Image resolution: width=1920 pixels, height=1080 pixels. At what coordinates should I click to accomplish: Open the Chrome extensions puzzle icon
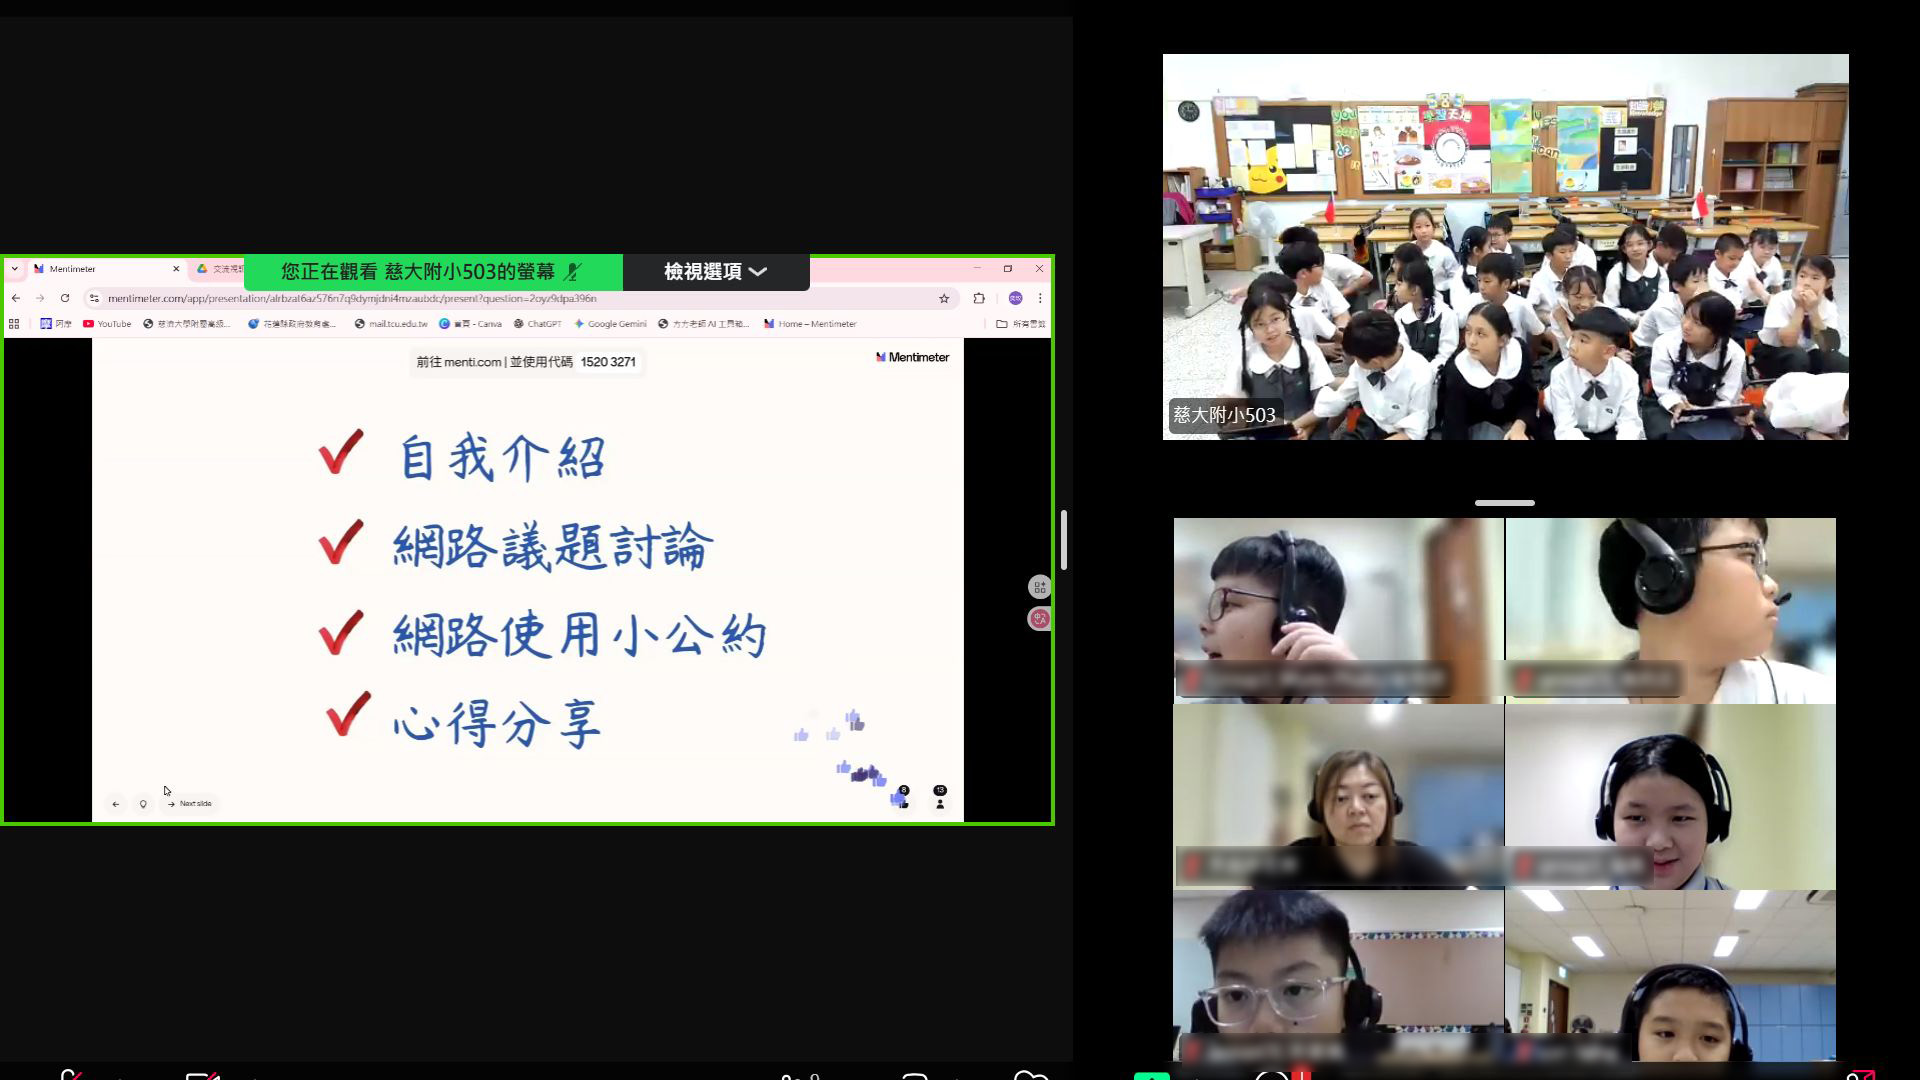(x=980, y=298)
